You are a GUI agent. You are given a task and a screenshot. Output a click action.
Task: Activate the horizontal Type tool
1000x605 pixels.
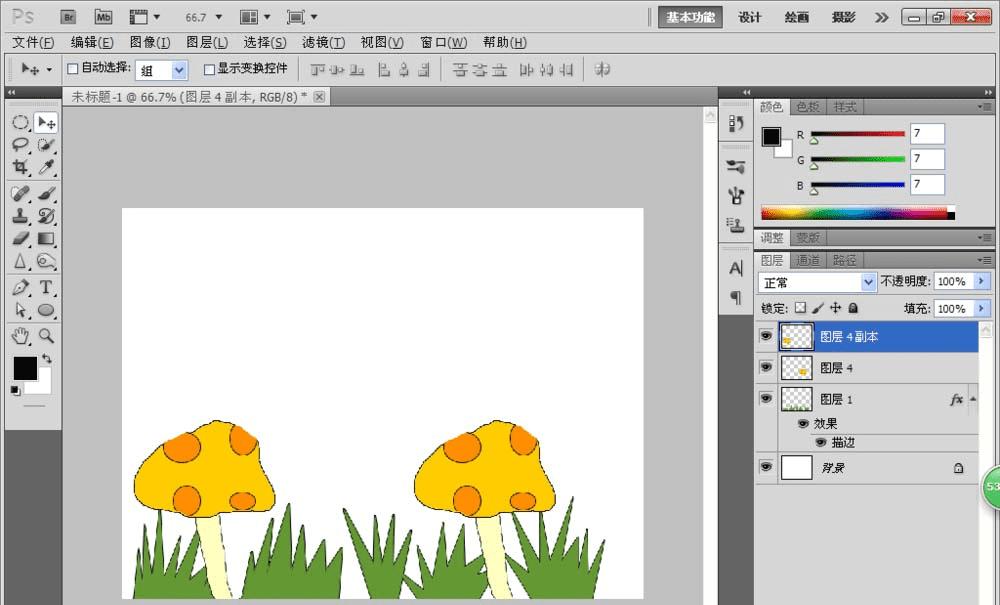[46, 287]
